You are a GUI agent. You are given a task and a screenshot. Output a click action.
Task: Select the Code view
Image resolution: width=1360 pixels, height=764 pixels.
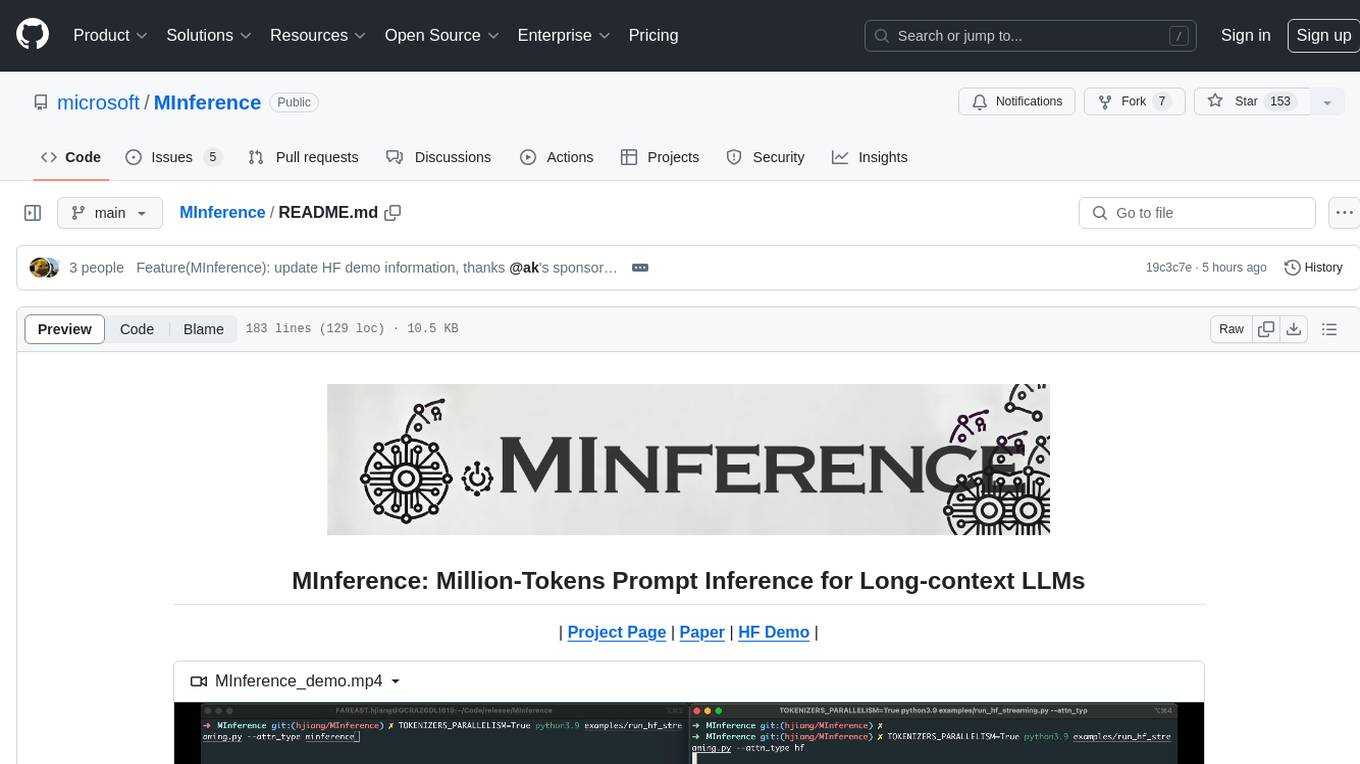tap(137, 329)
